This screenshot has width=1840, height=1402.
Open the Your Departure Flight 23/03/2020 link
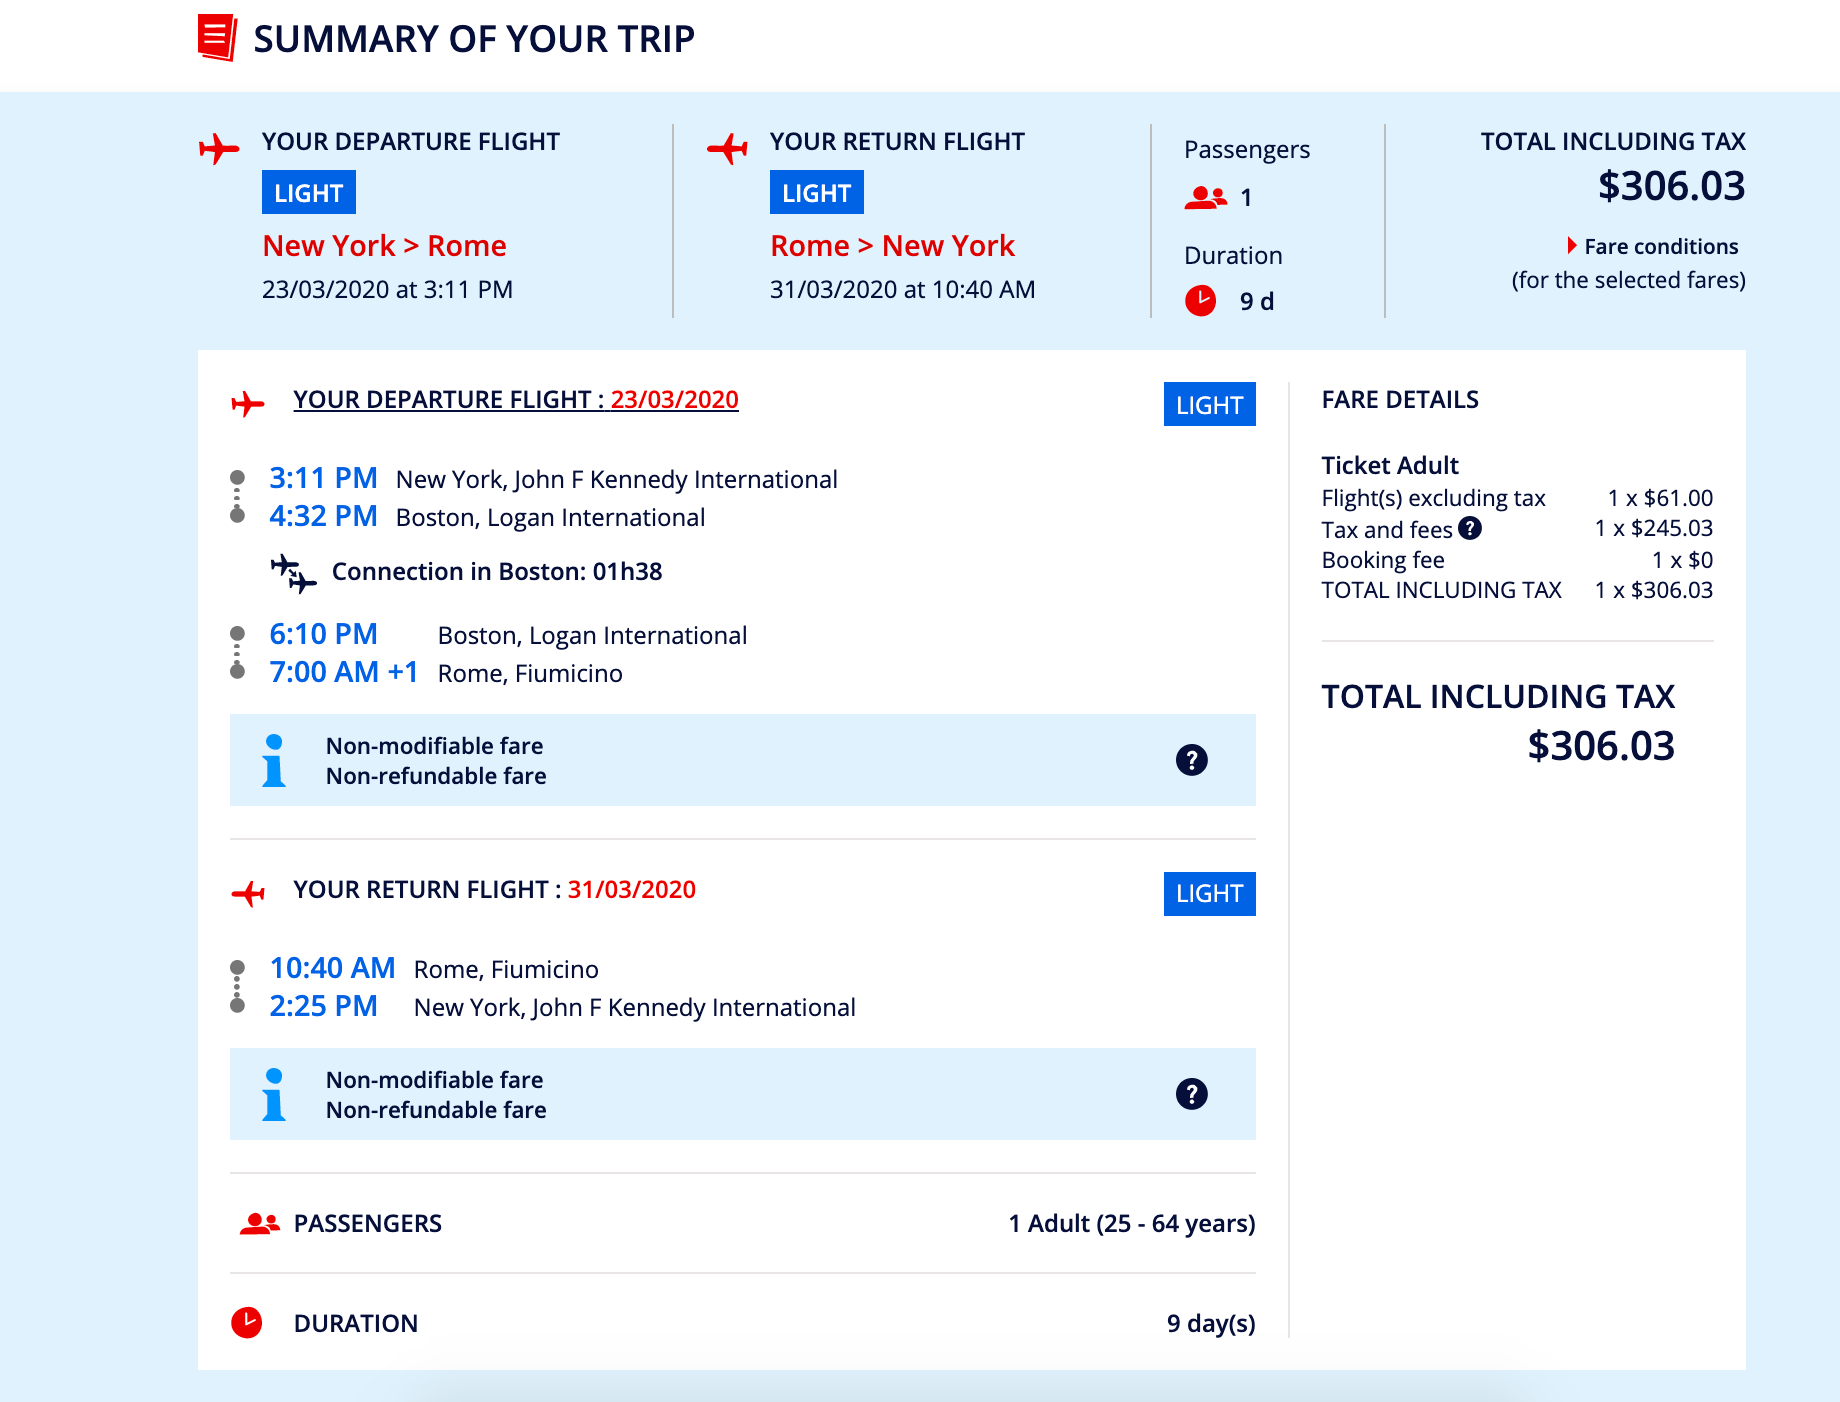515,400
